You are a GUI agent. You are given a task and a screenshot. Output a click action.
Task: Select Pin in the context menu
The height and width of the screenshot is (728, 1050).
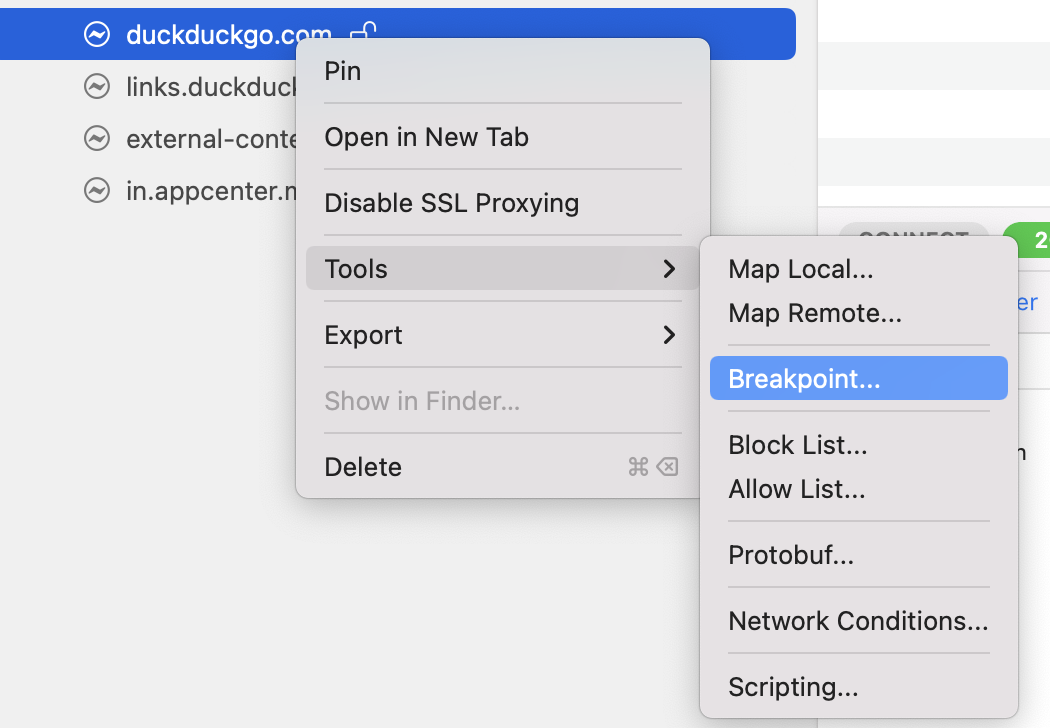502,71
